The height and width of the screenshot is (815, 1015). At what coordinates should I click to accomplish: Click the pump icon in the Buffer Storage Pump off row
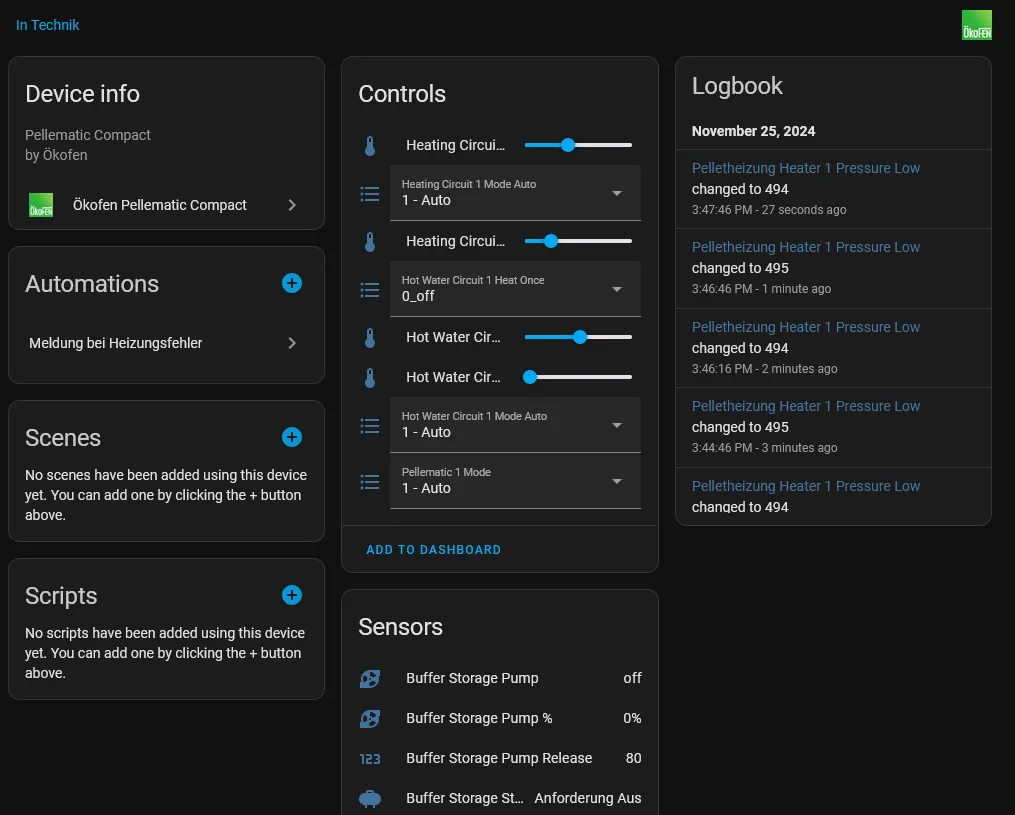pyautogui.click(x=370, y=678)
